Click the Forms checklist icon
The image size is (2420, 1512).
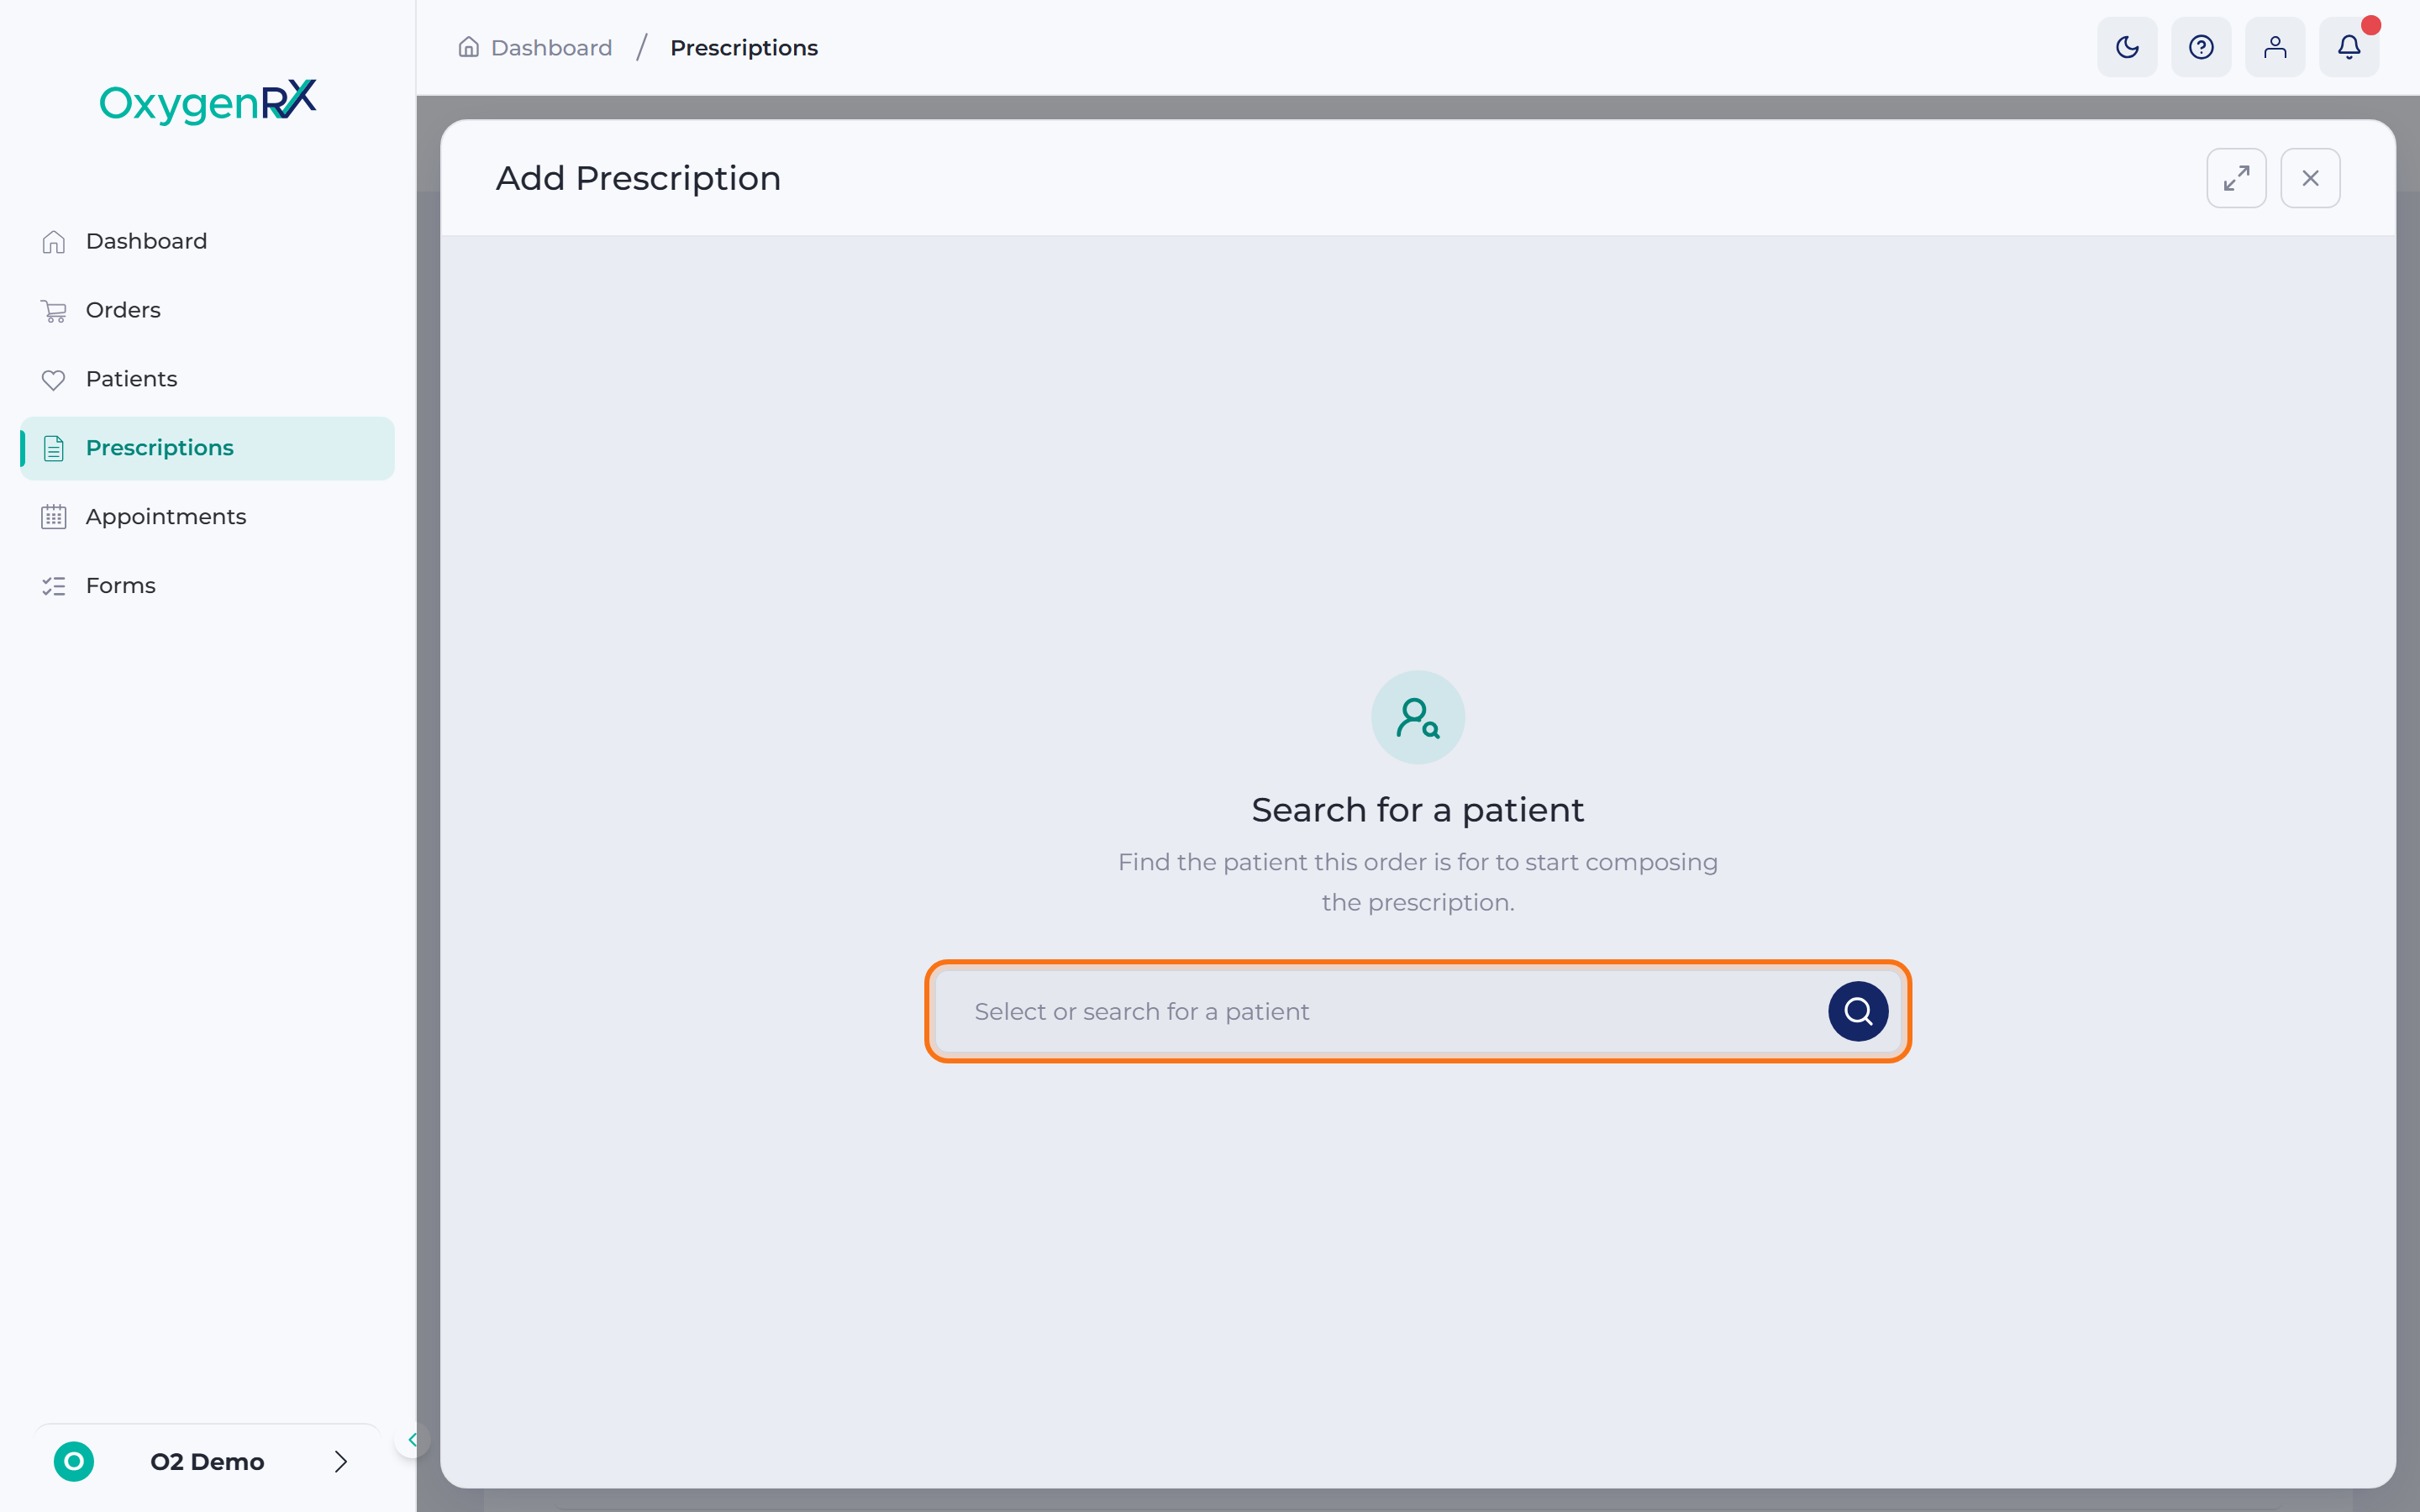pyautogui.click(x=54, y=586)
